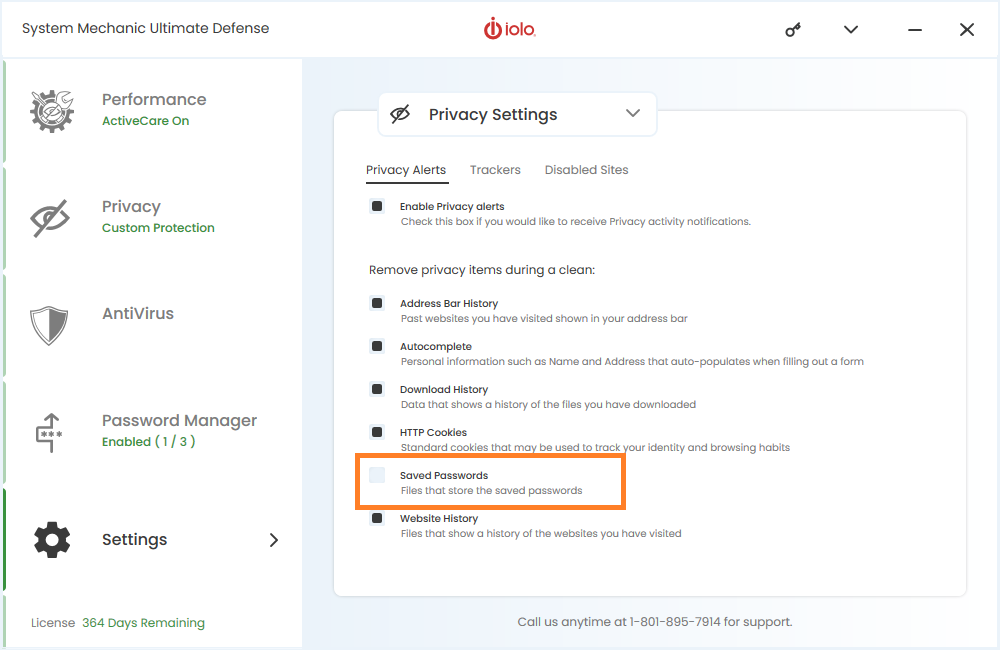Click the iolo logo
The height and width of the screenshot is (650, 1000).
pos(510,29)
